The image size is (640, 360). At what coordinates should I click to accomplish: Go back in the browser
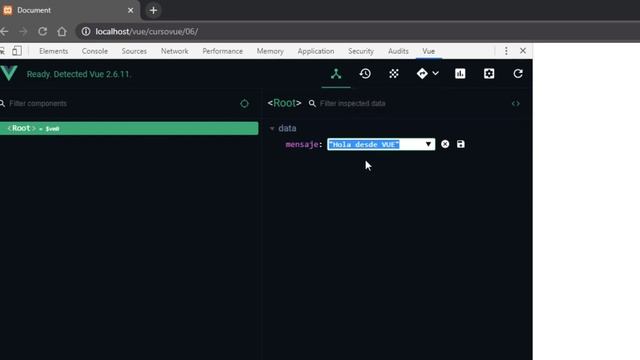click(4, 31)
